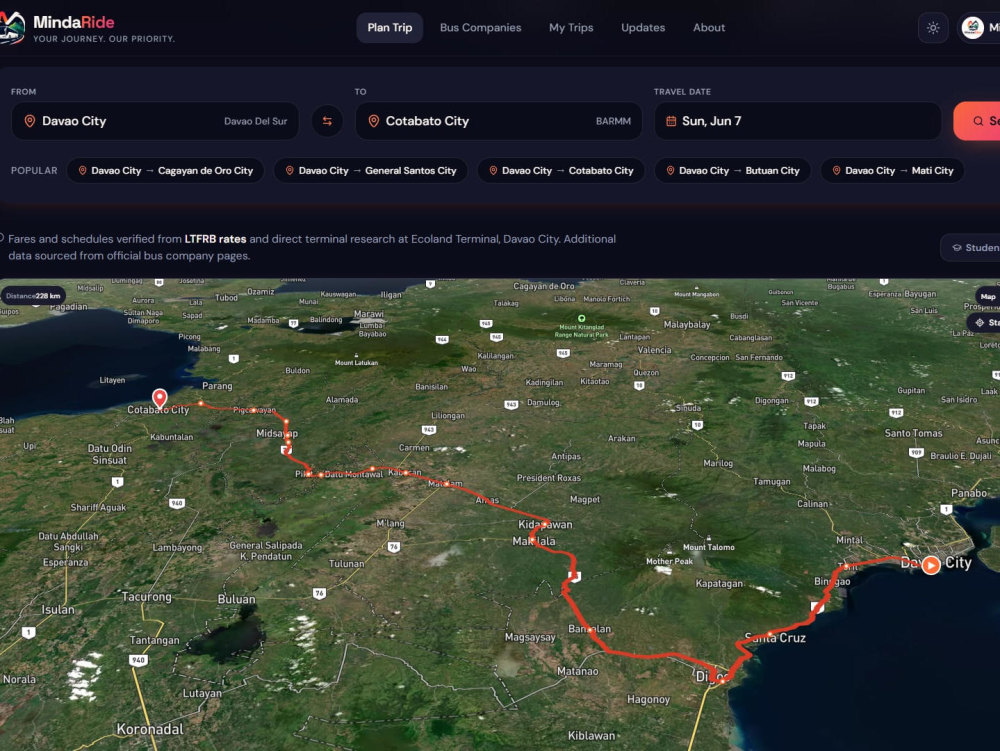Click the calendar icon in Travel Date
This screenshot has height=751, width=1000.
[x=671, y=121]
